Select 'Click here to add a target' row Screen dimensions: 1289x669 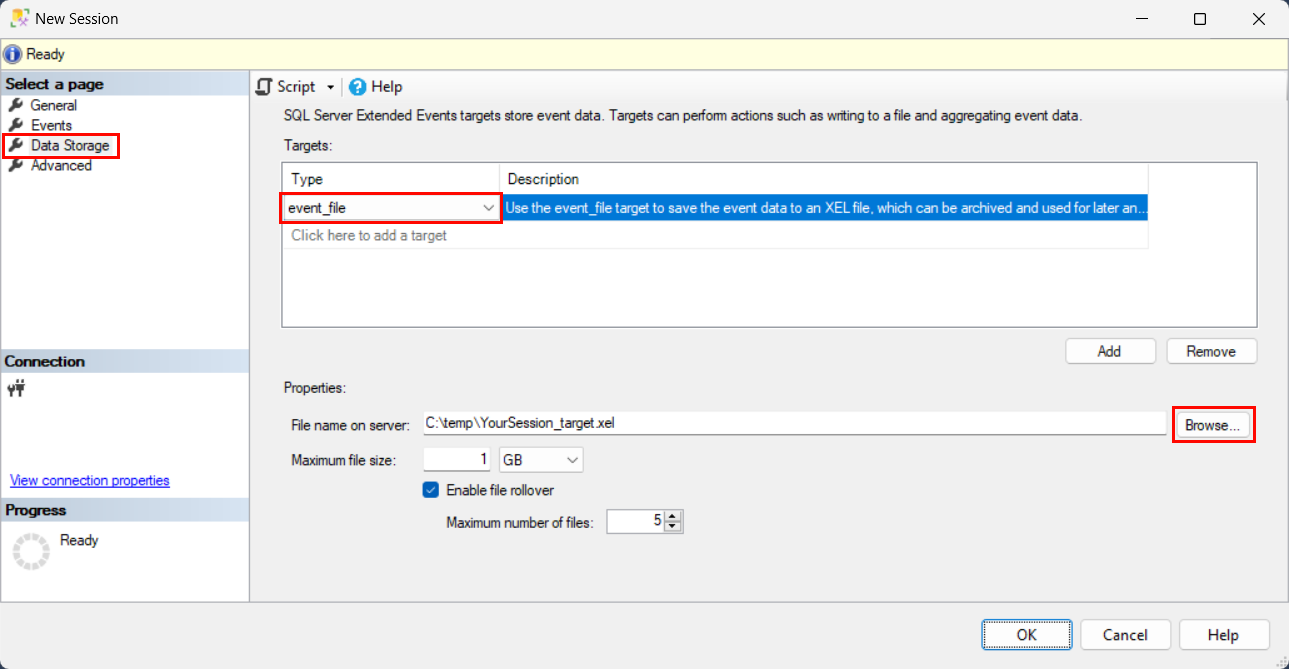(369, 236)
